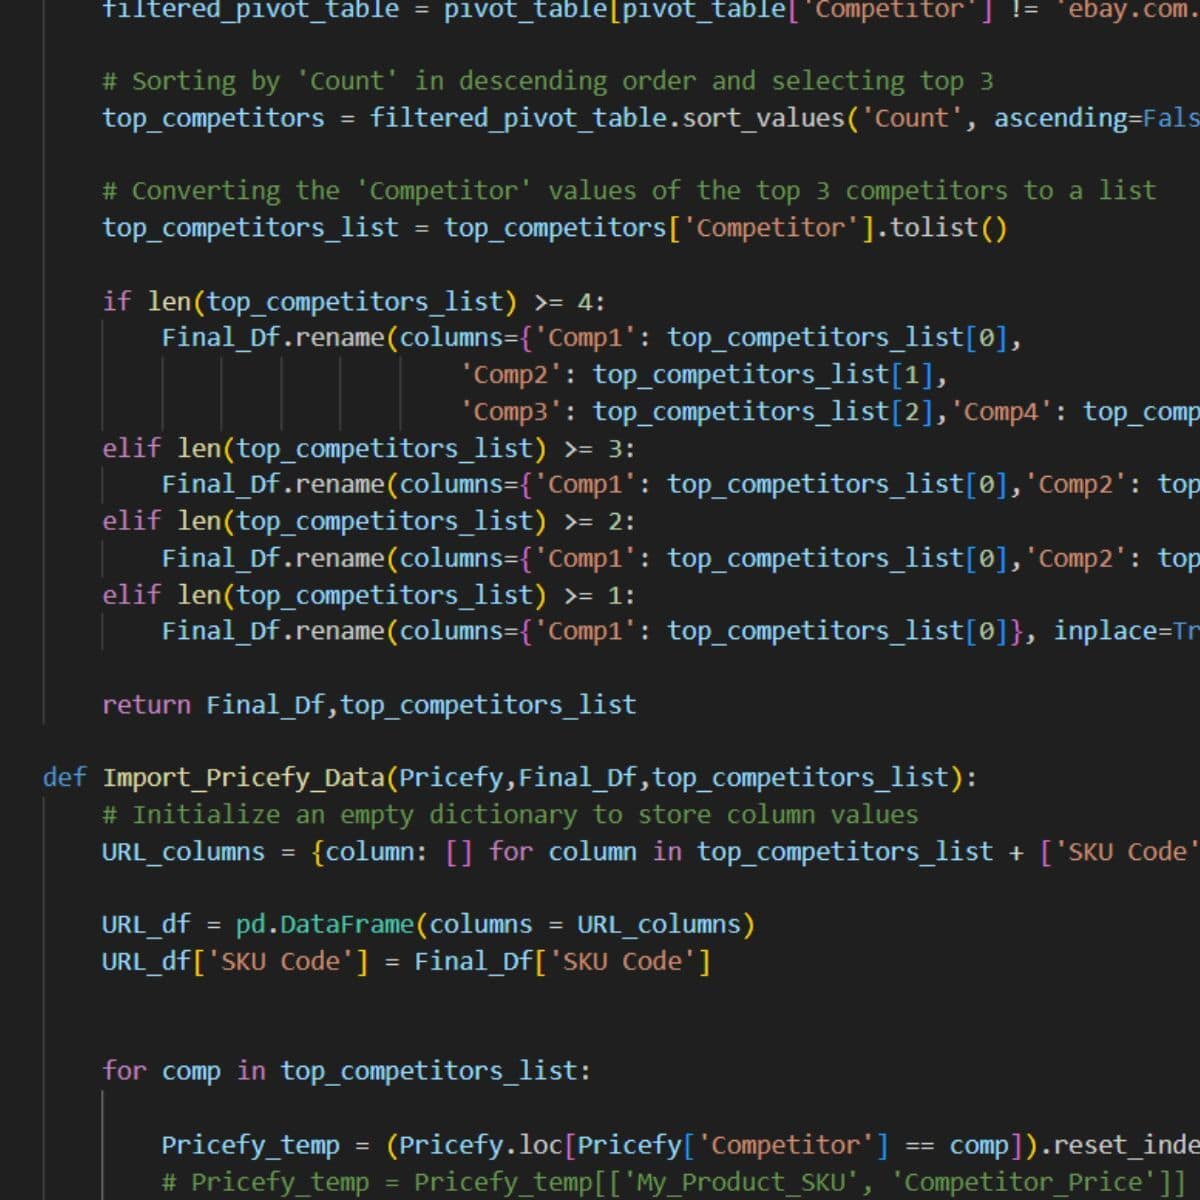Click the comment "# Initialize an empty dictionary to store column values"
This screenshot has width=1200, height=1200.
point(510,815)
